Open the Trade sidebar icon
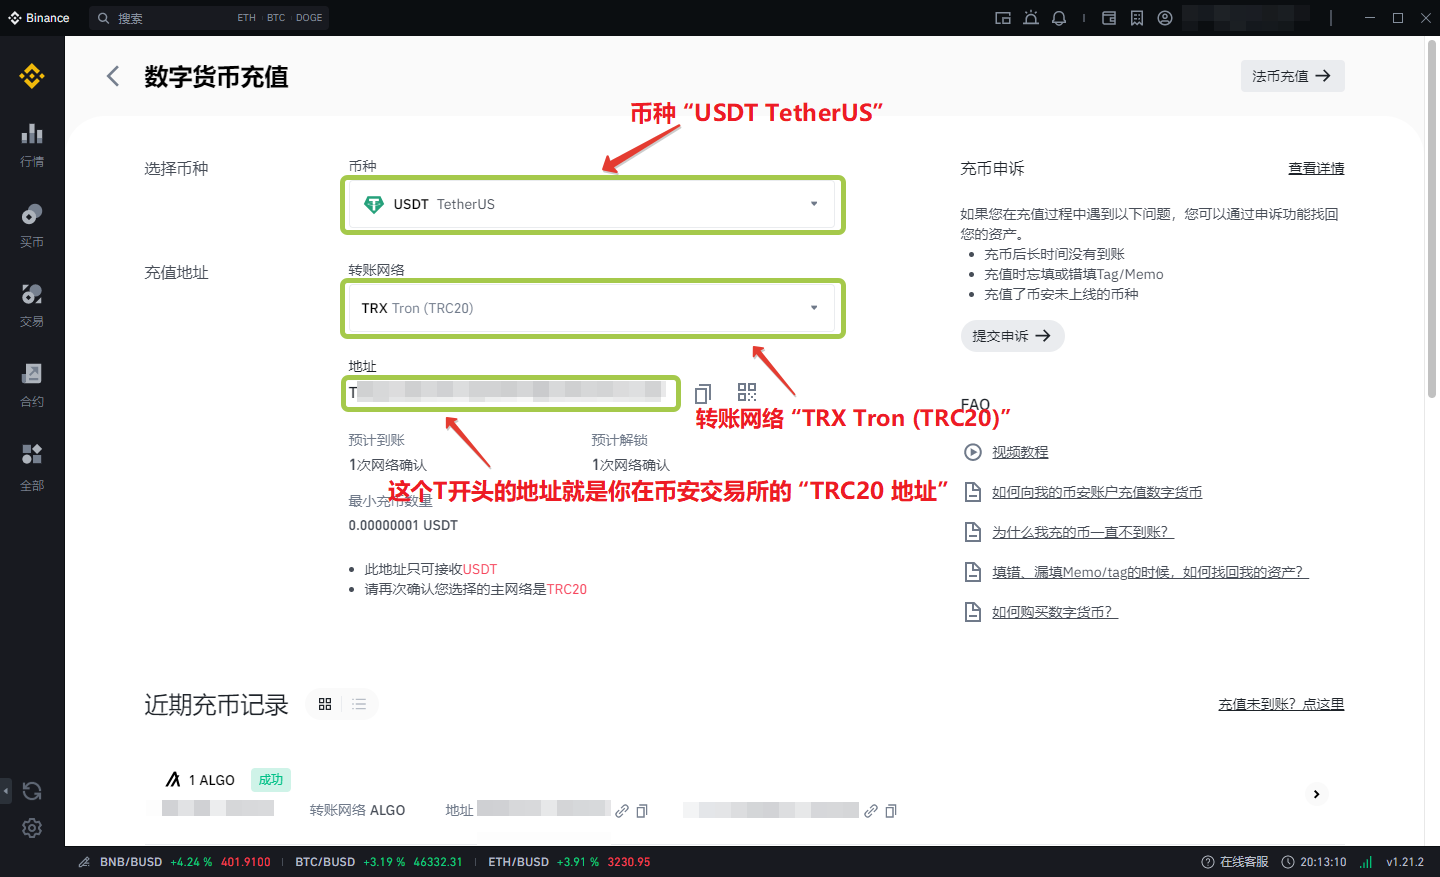 [x=32, y=304]
